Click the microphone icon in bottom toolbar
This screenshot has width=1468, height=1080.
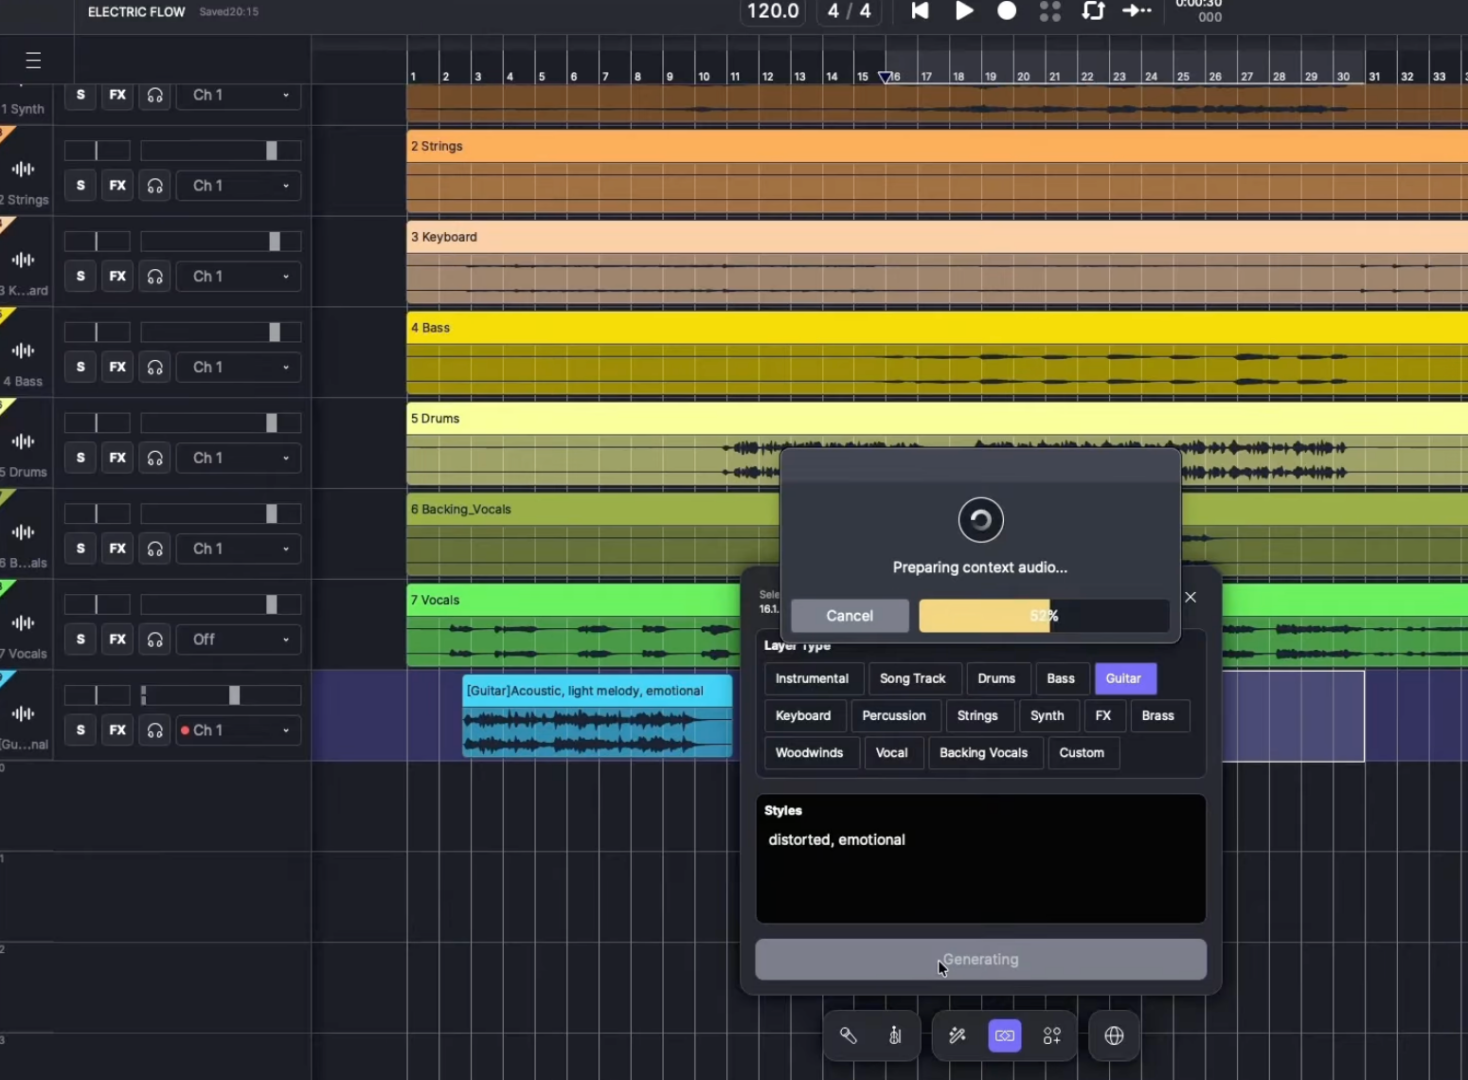(848, 1036)
